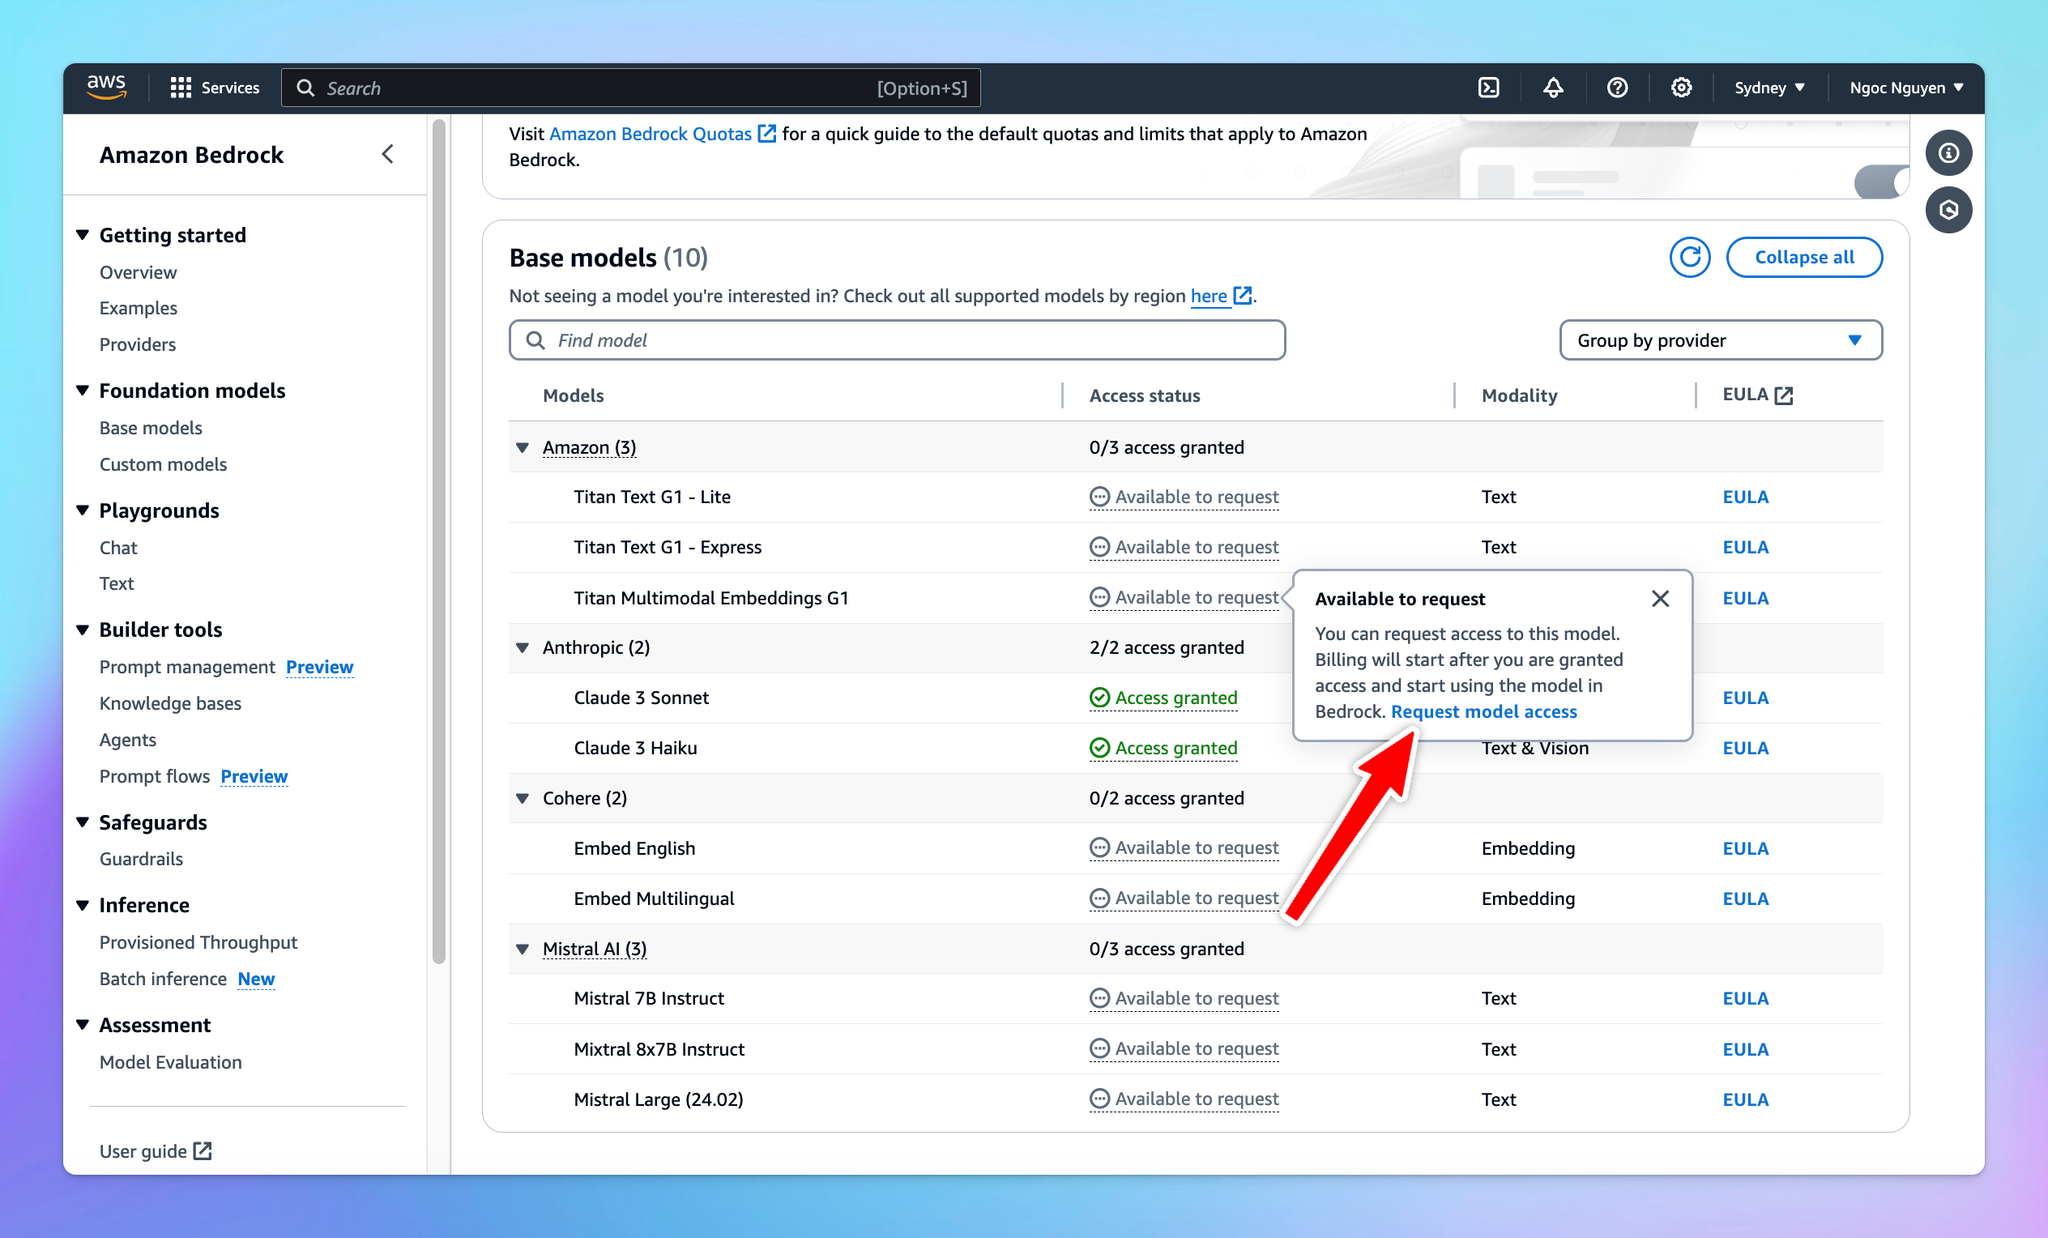Go to Overview in the sidebar
This screenshot has height=1238, width=2048.
pos(138,272)
